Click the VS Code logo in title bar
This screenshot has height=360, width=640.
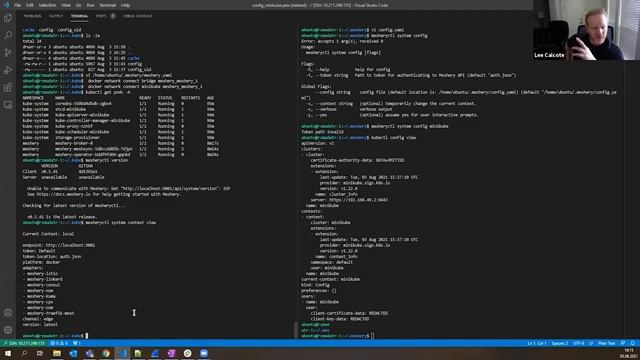[6, 5]
